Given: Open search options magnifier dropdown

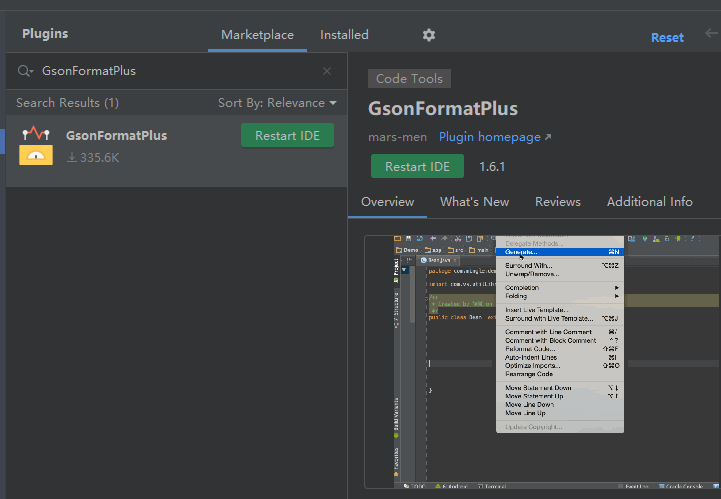Looking at the screenshot, I should [25, 71].
